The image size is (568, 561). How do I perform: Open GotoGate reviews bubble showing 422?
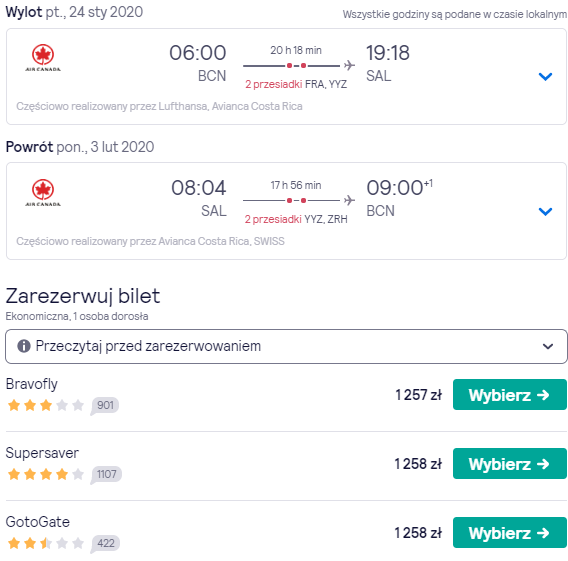[105, 543]
